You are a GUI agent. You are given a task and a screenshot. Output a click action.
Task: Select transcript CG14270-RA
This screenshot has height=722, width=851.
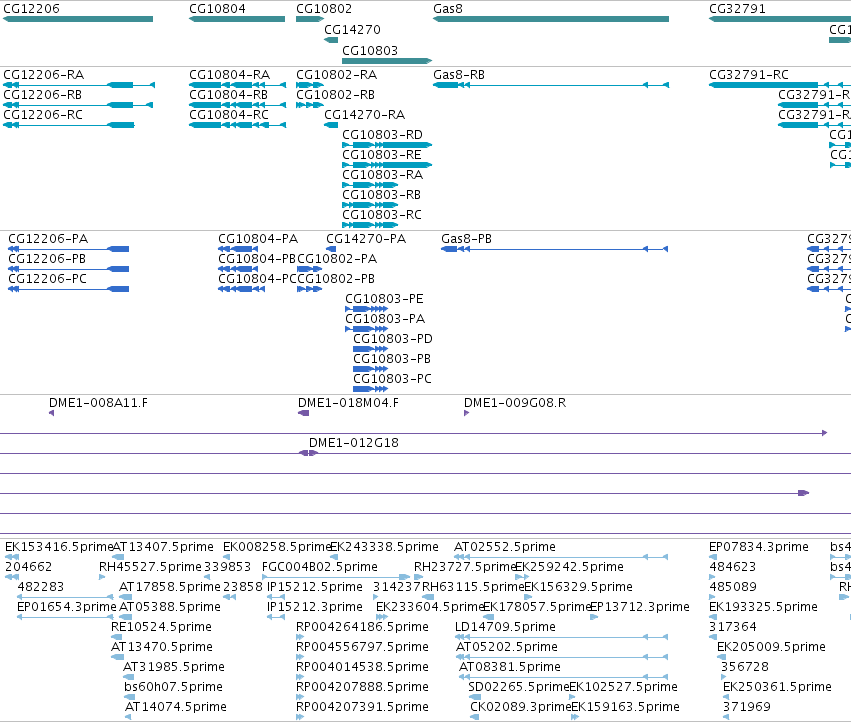[x=331, y=125]
